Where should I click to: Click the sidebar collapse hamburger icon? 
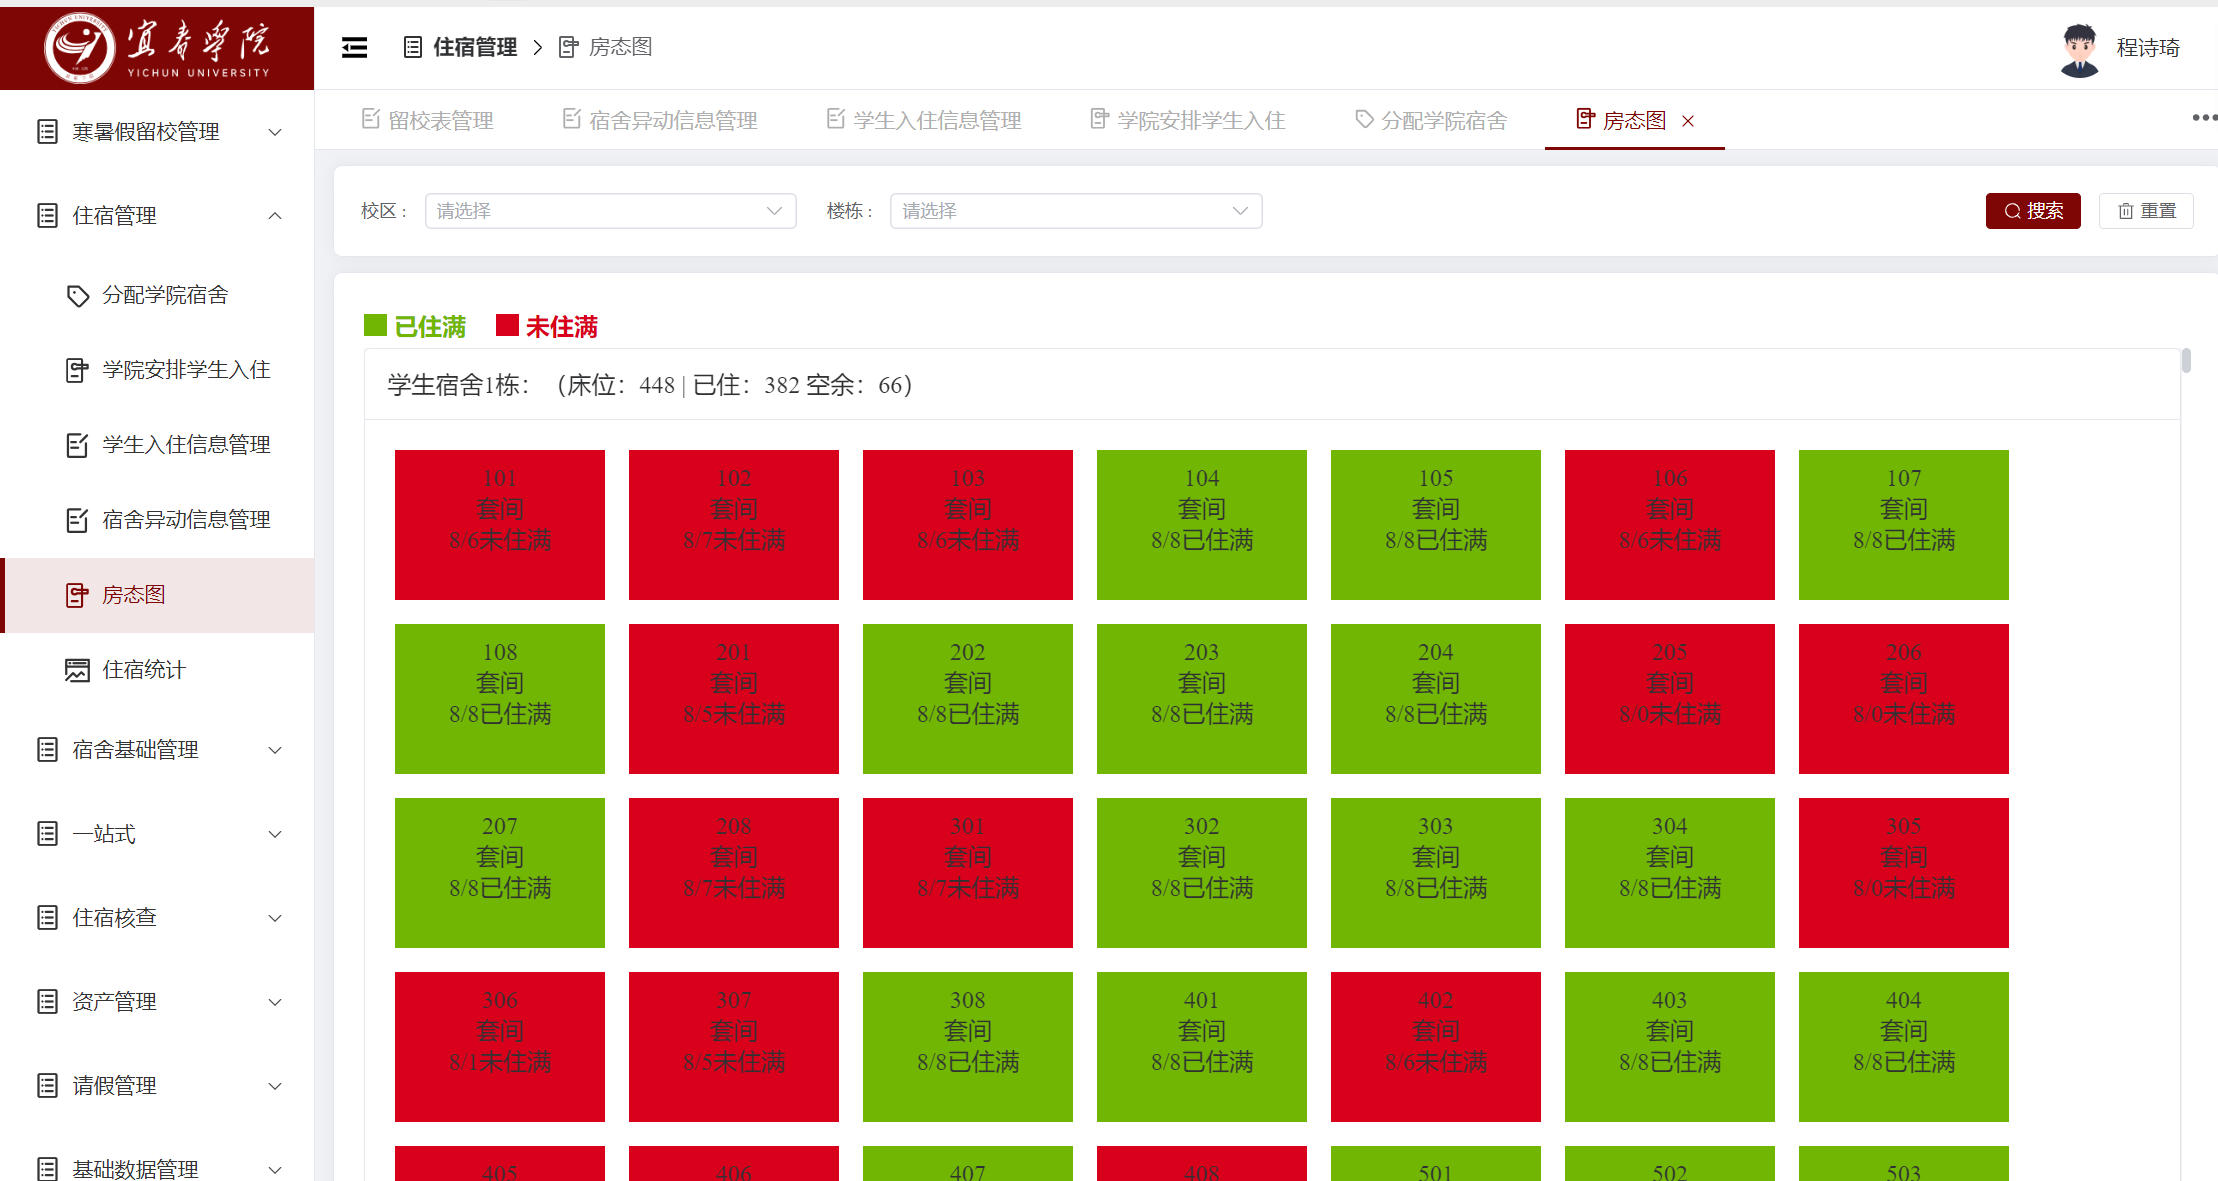pyautogui.click(x=354, y=47)
